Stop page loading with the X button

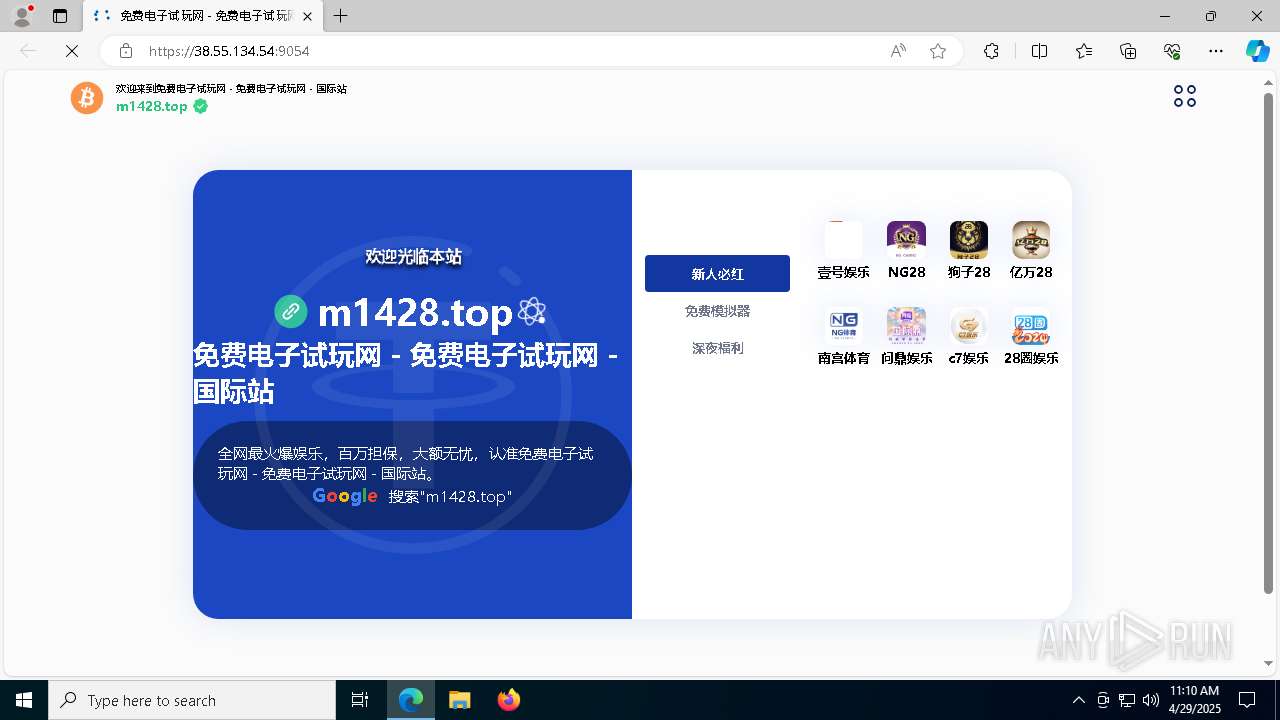coord(72,51)
